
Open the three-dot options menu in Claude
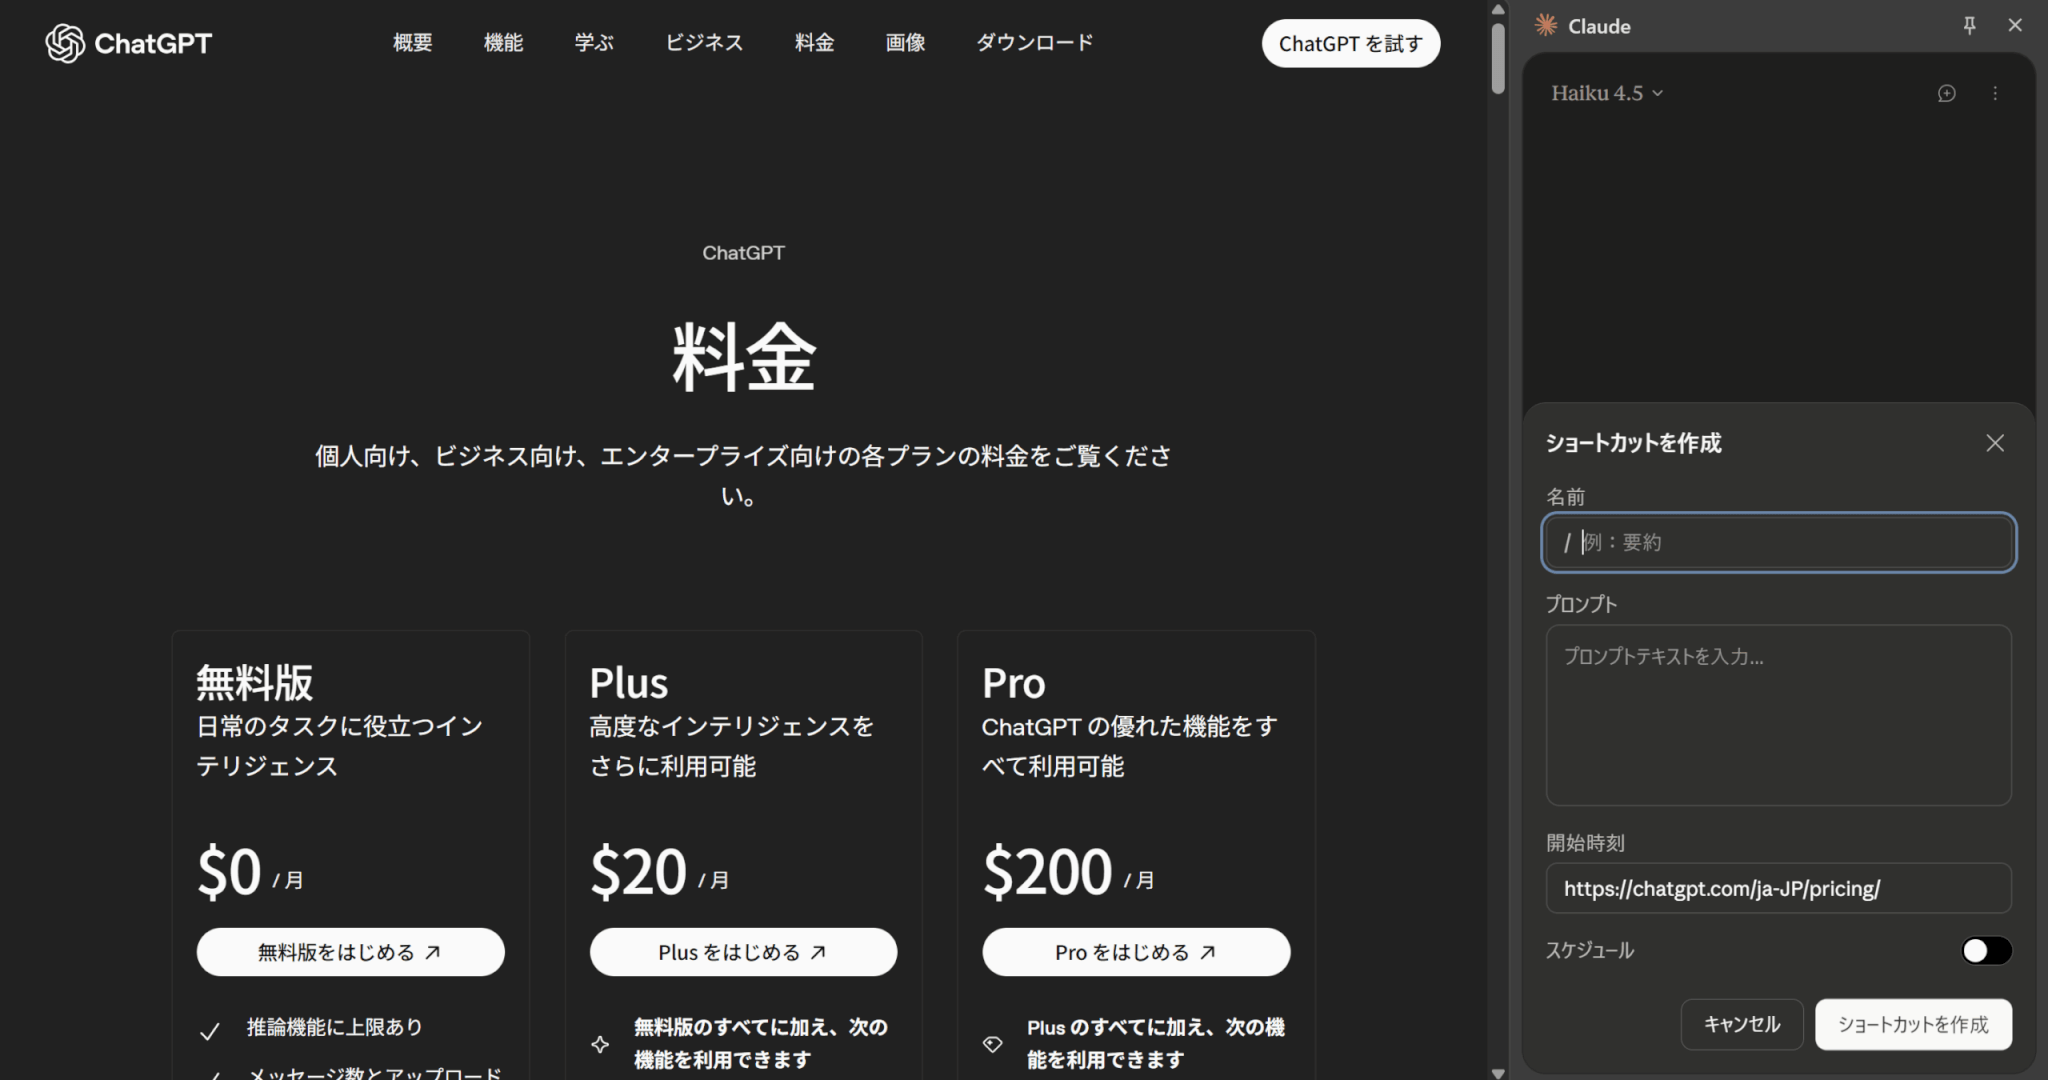[1995, 93]
